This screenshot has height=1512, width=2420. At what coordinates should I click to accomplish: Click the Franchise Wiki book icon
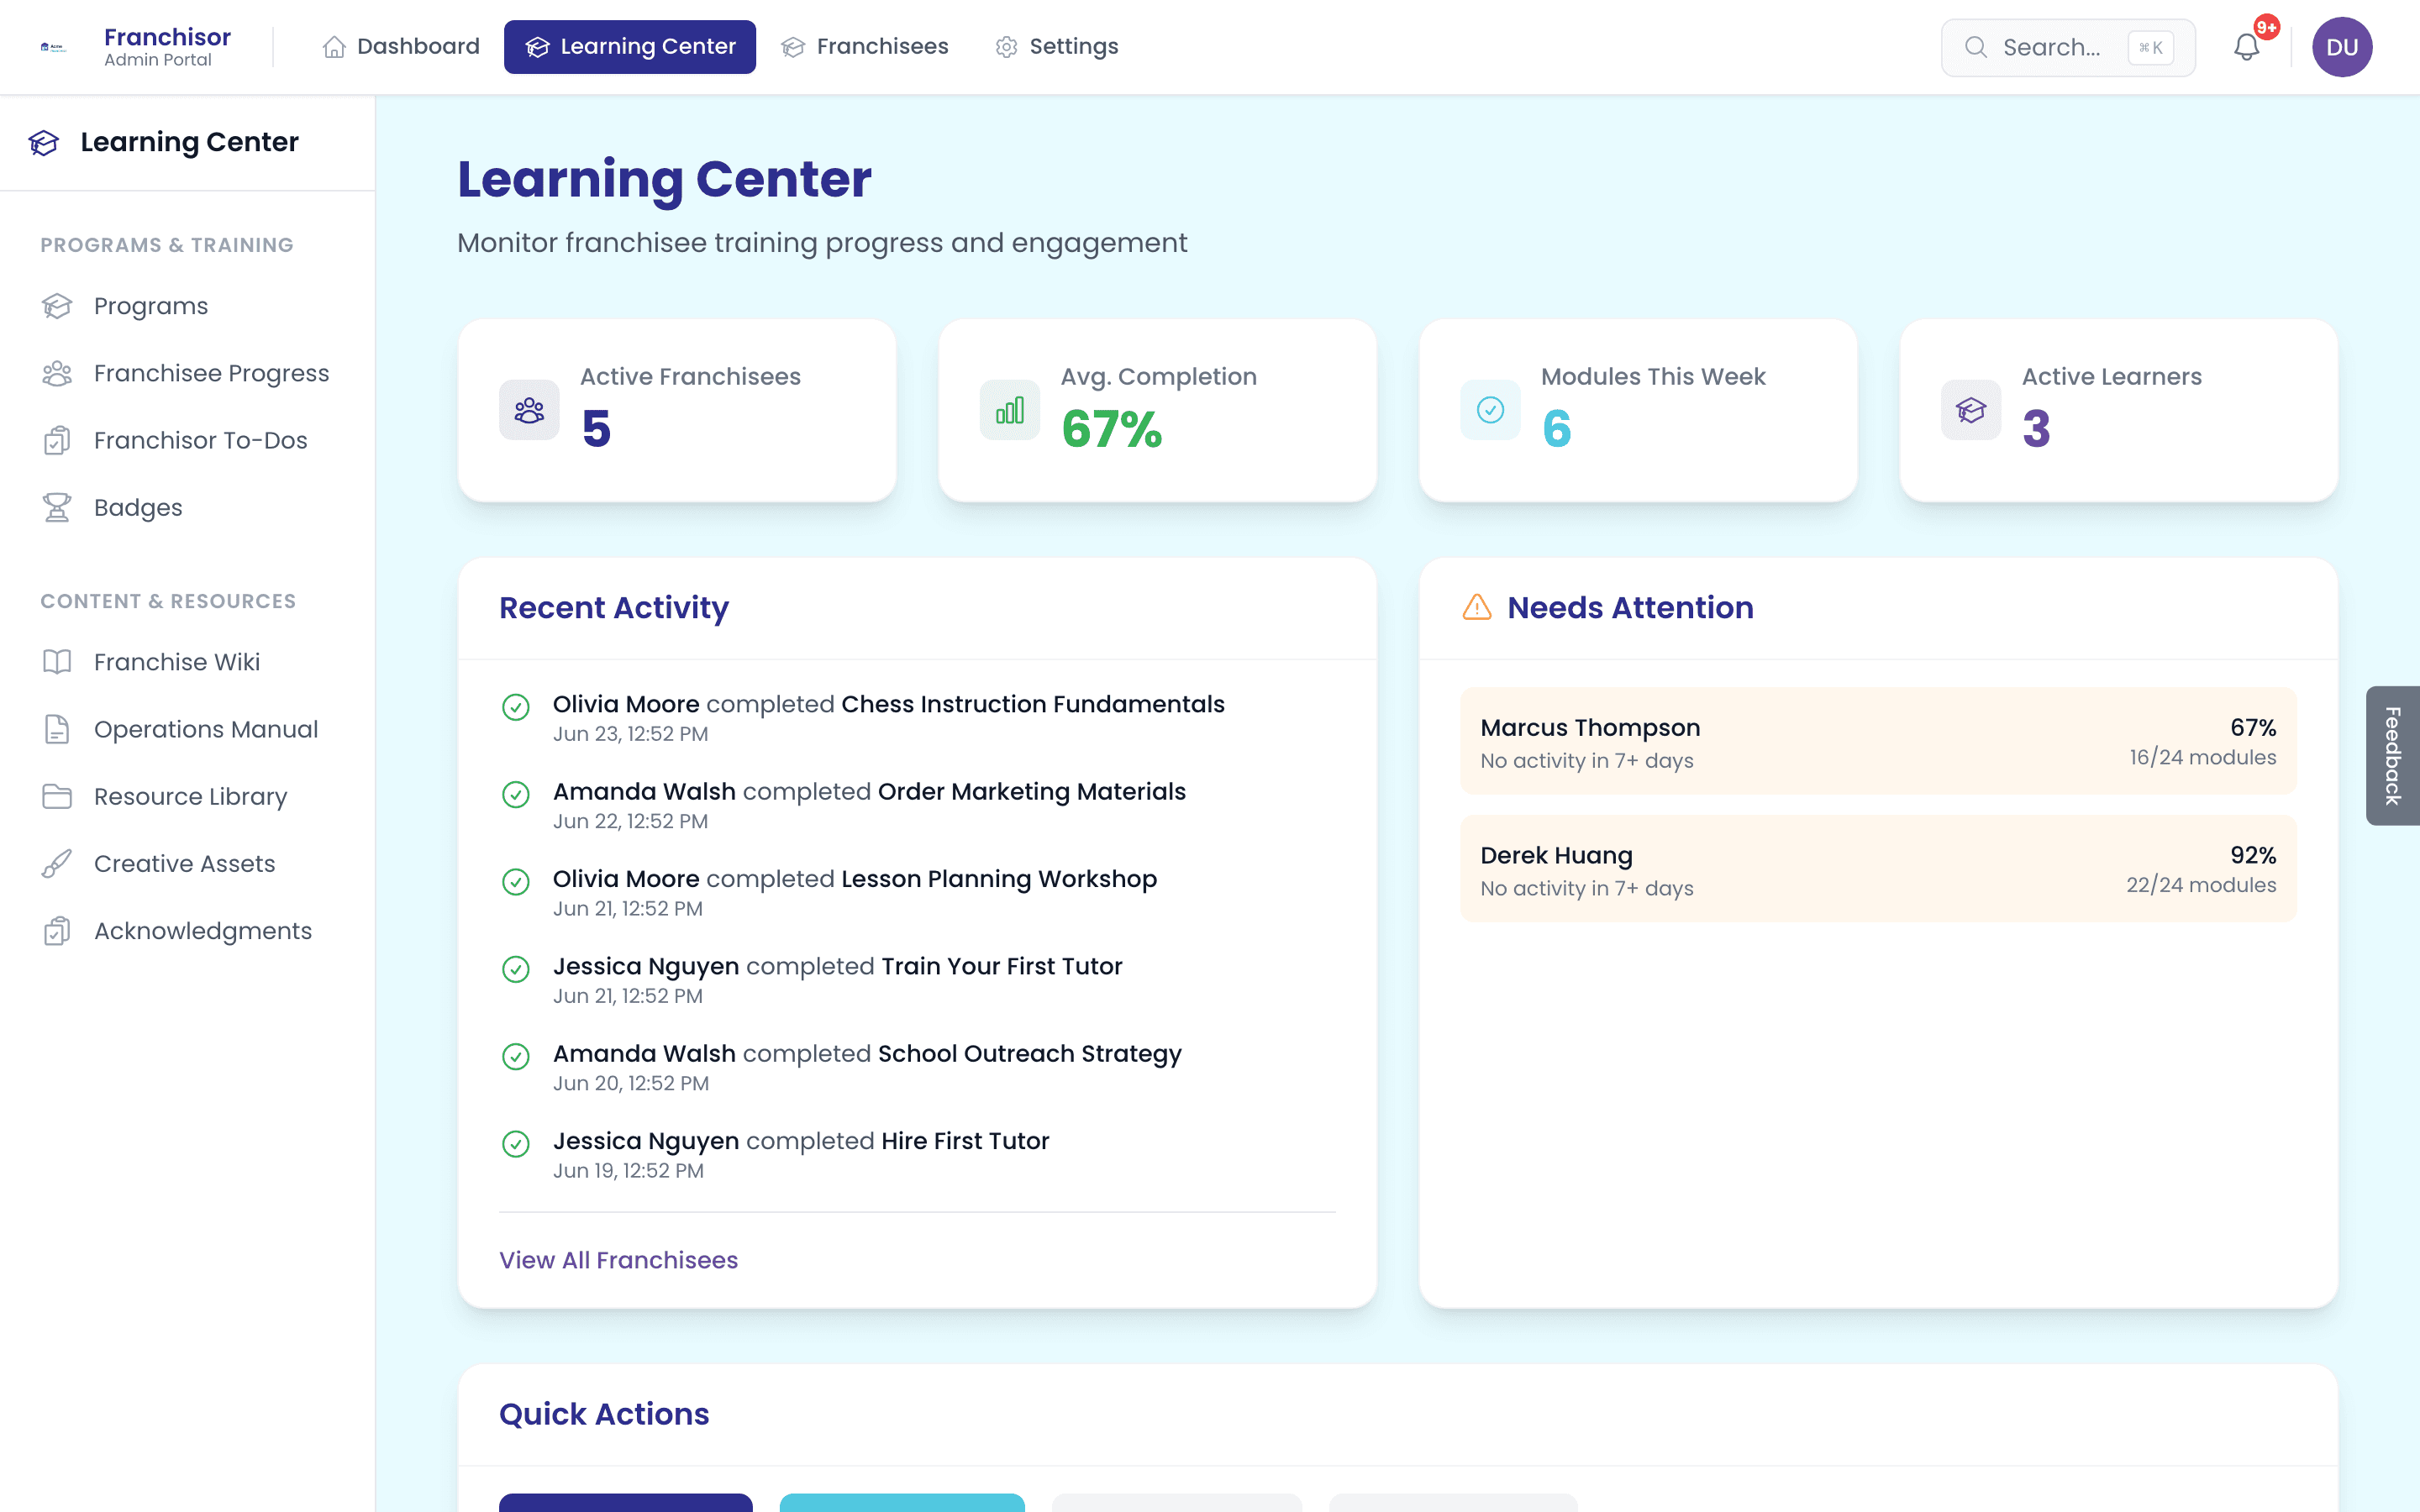point(57,662)
